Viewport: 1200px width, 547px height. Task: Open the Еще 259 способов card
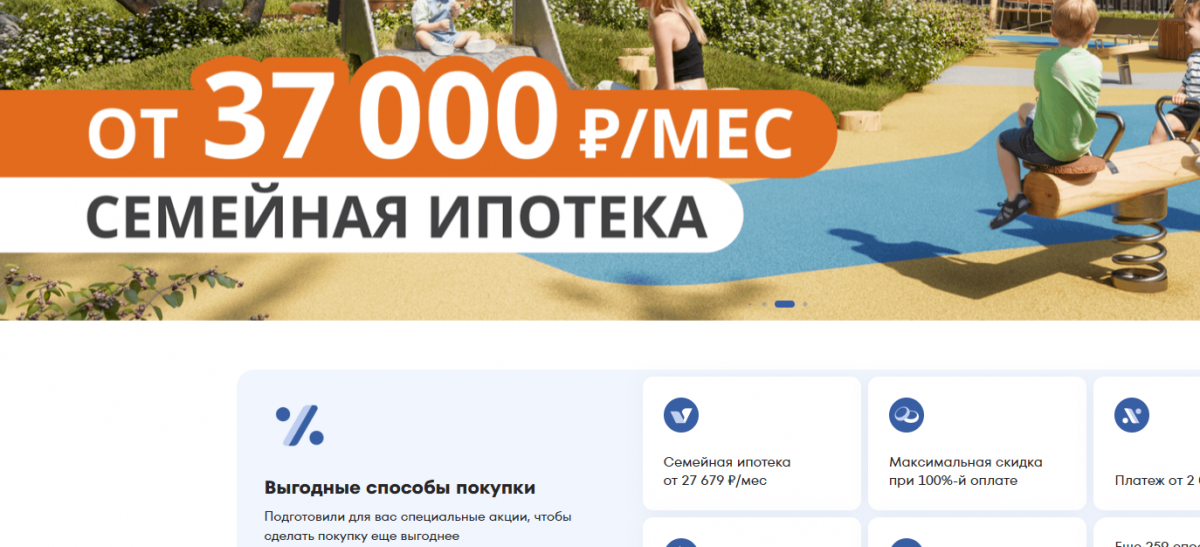click(1146, 532)
